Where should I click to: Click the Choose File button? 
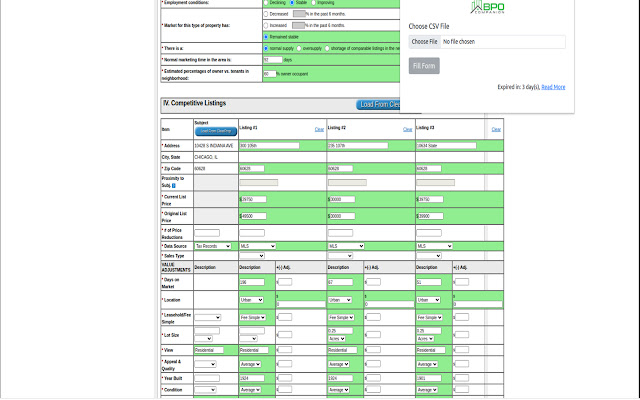click(424, 42)
